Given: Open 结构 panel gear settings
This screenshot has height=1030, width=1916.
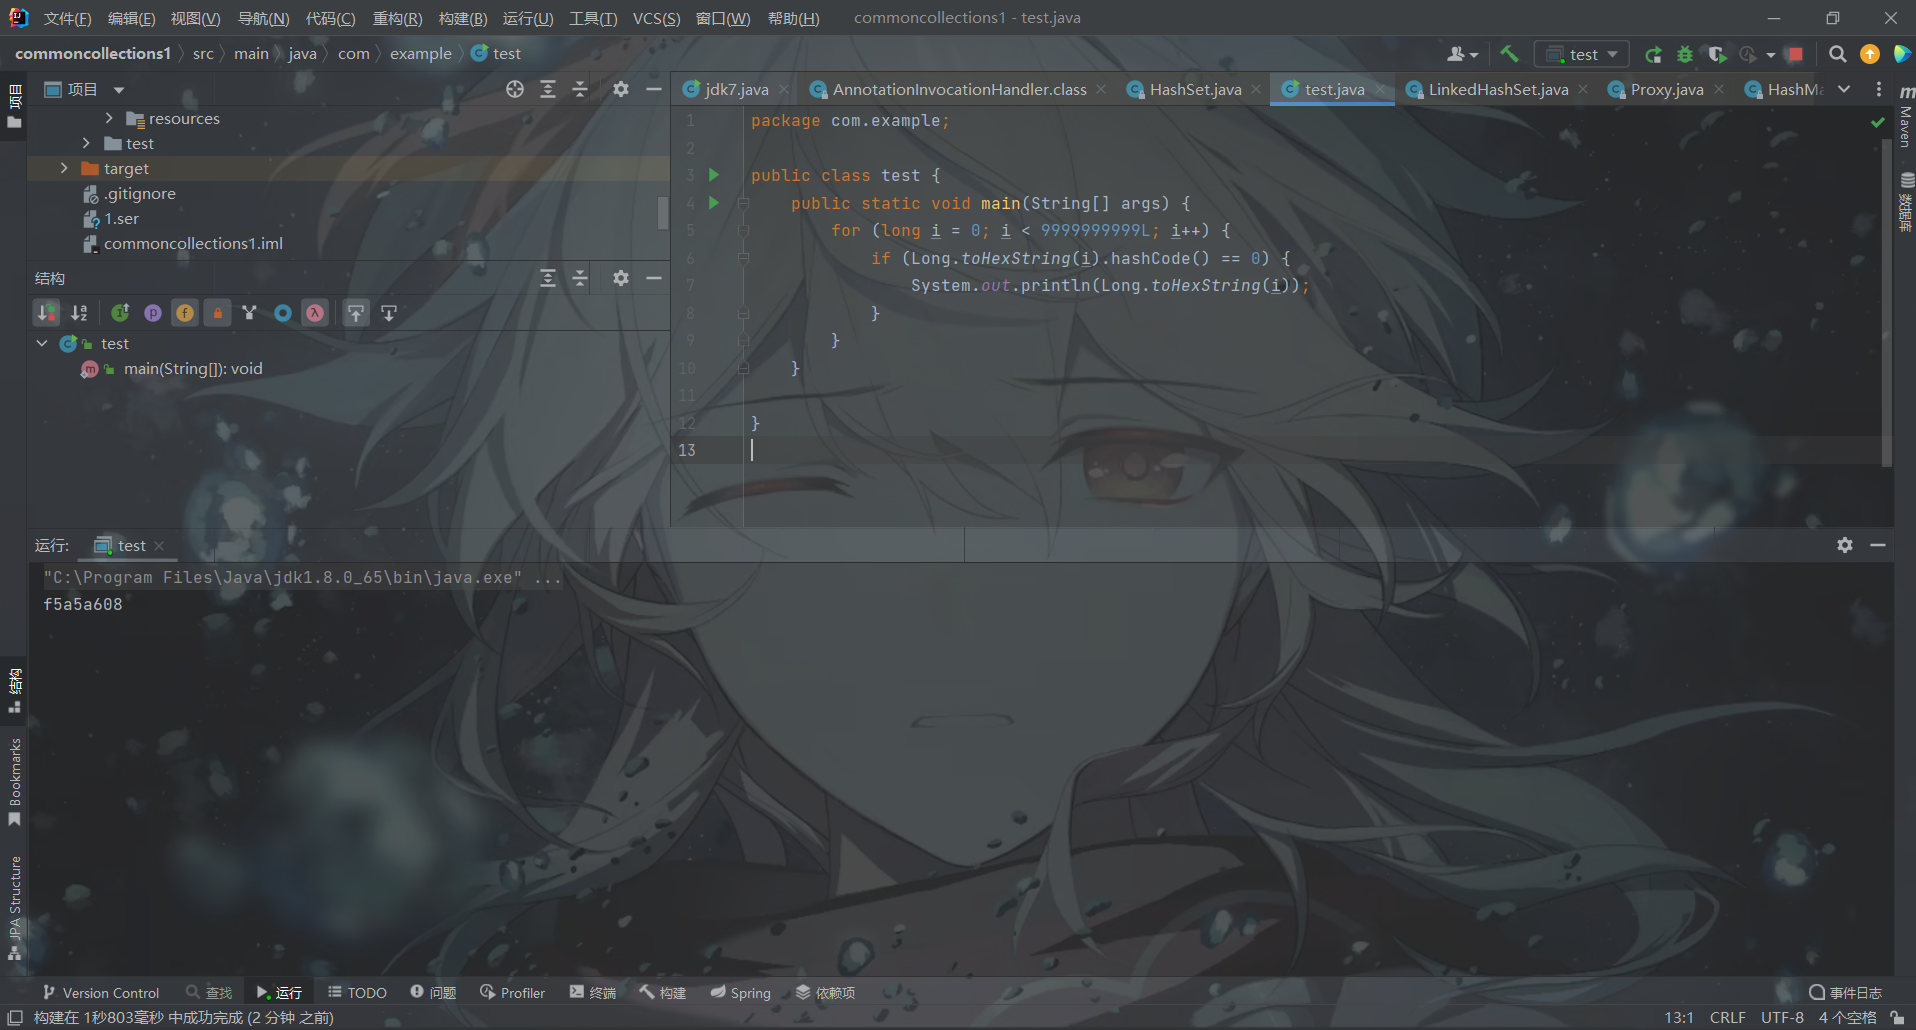Looking at the screenshot, I should [x=621, y=278].
